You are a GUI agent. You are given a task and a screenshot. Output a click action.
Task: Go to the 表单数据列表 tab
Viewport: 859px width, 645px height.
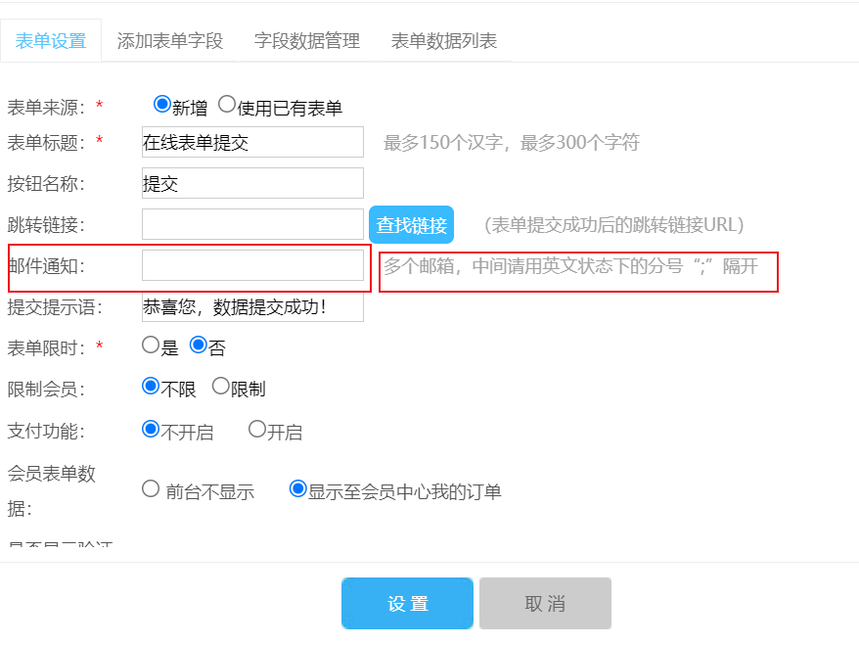(444, 41)
